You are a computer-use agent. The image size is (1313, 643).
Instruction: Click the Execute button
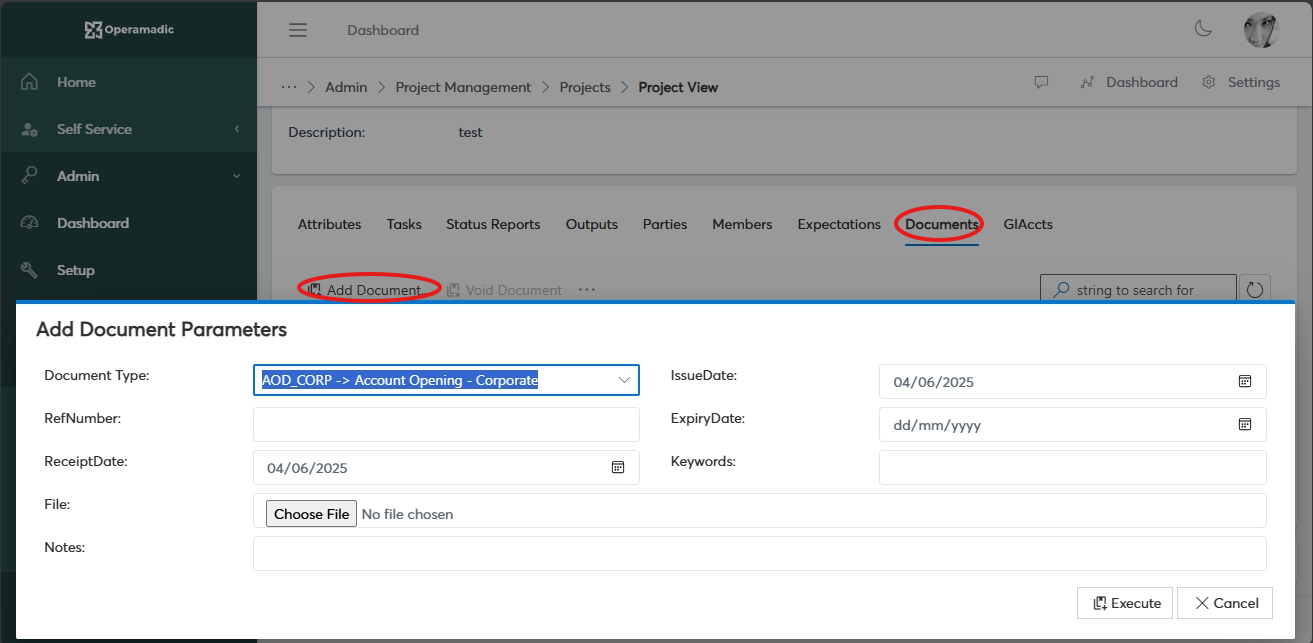pos(1125,603)
